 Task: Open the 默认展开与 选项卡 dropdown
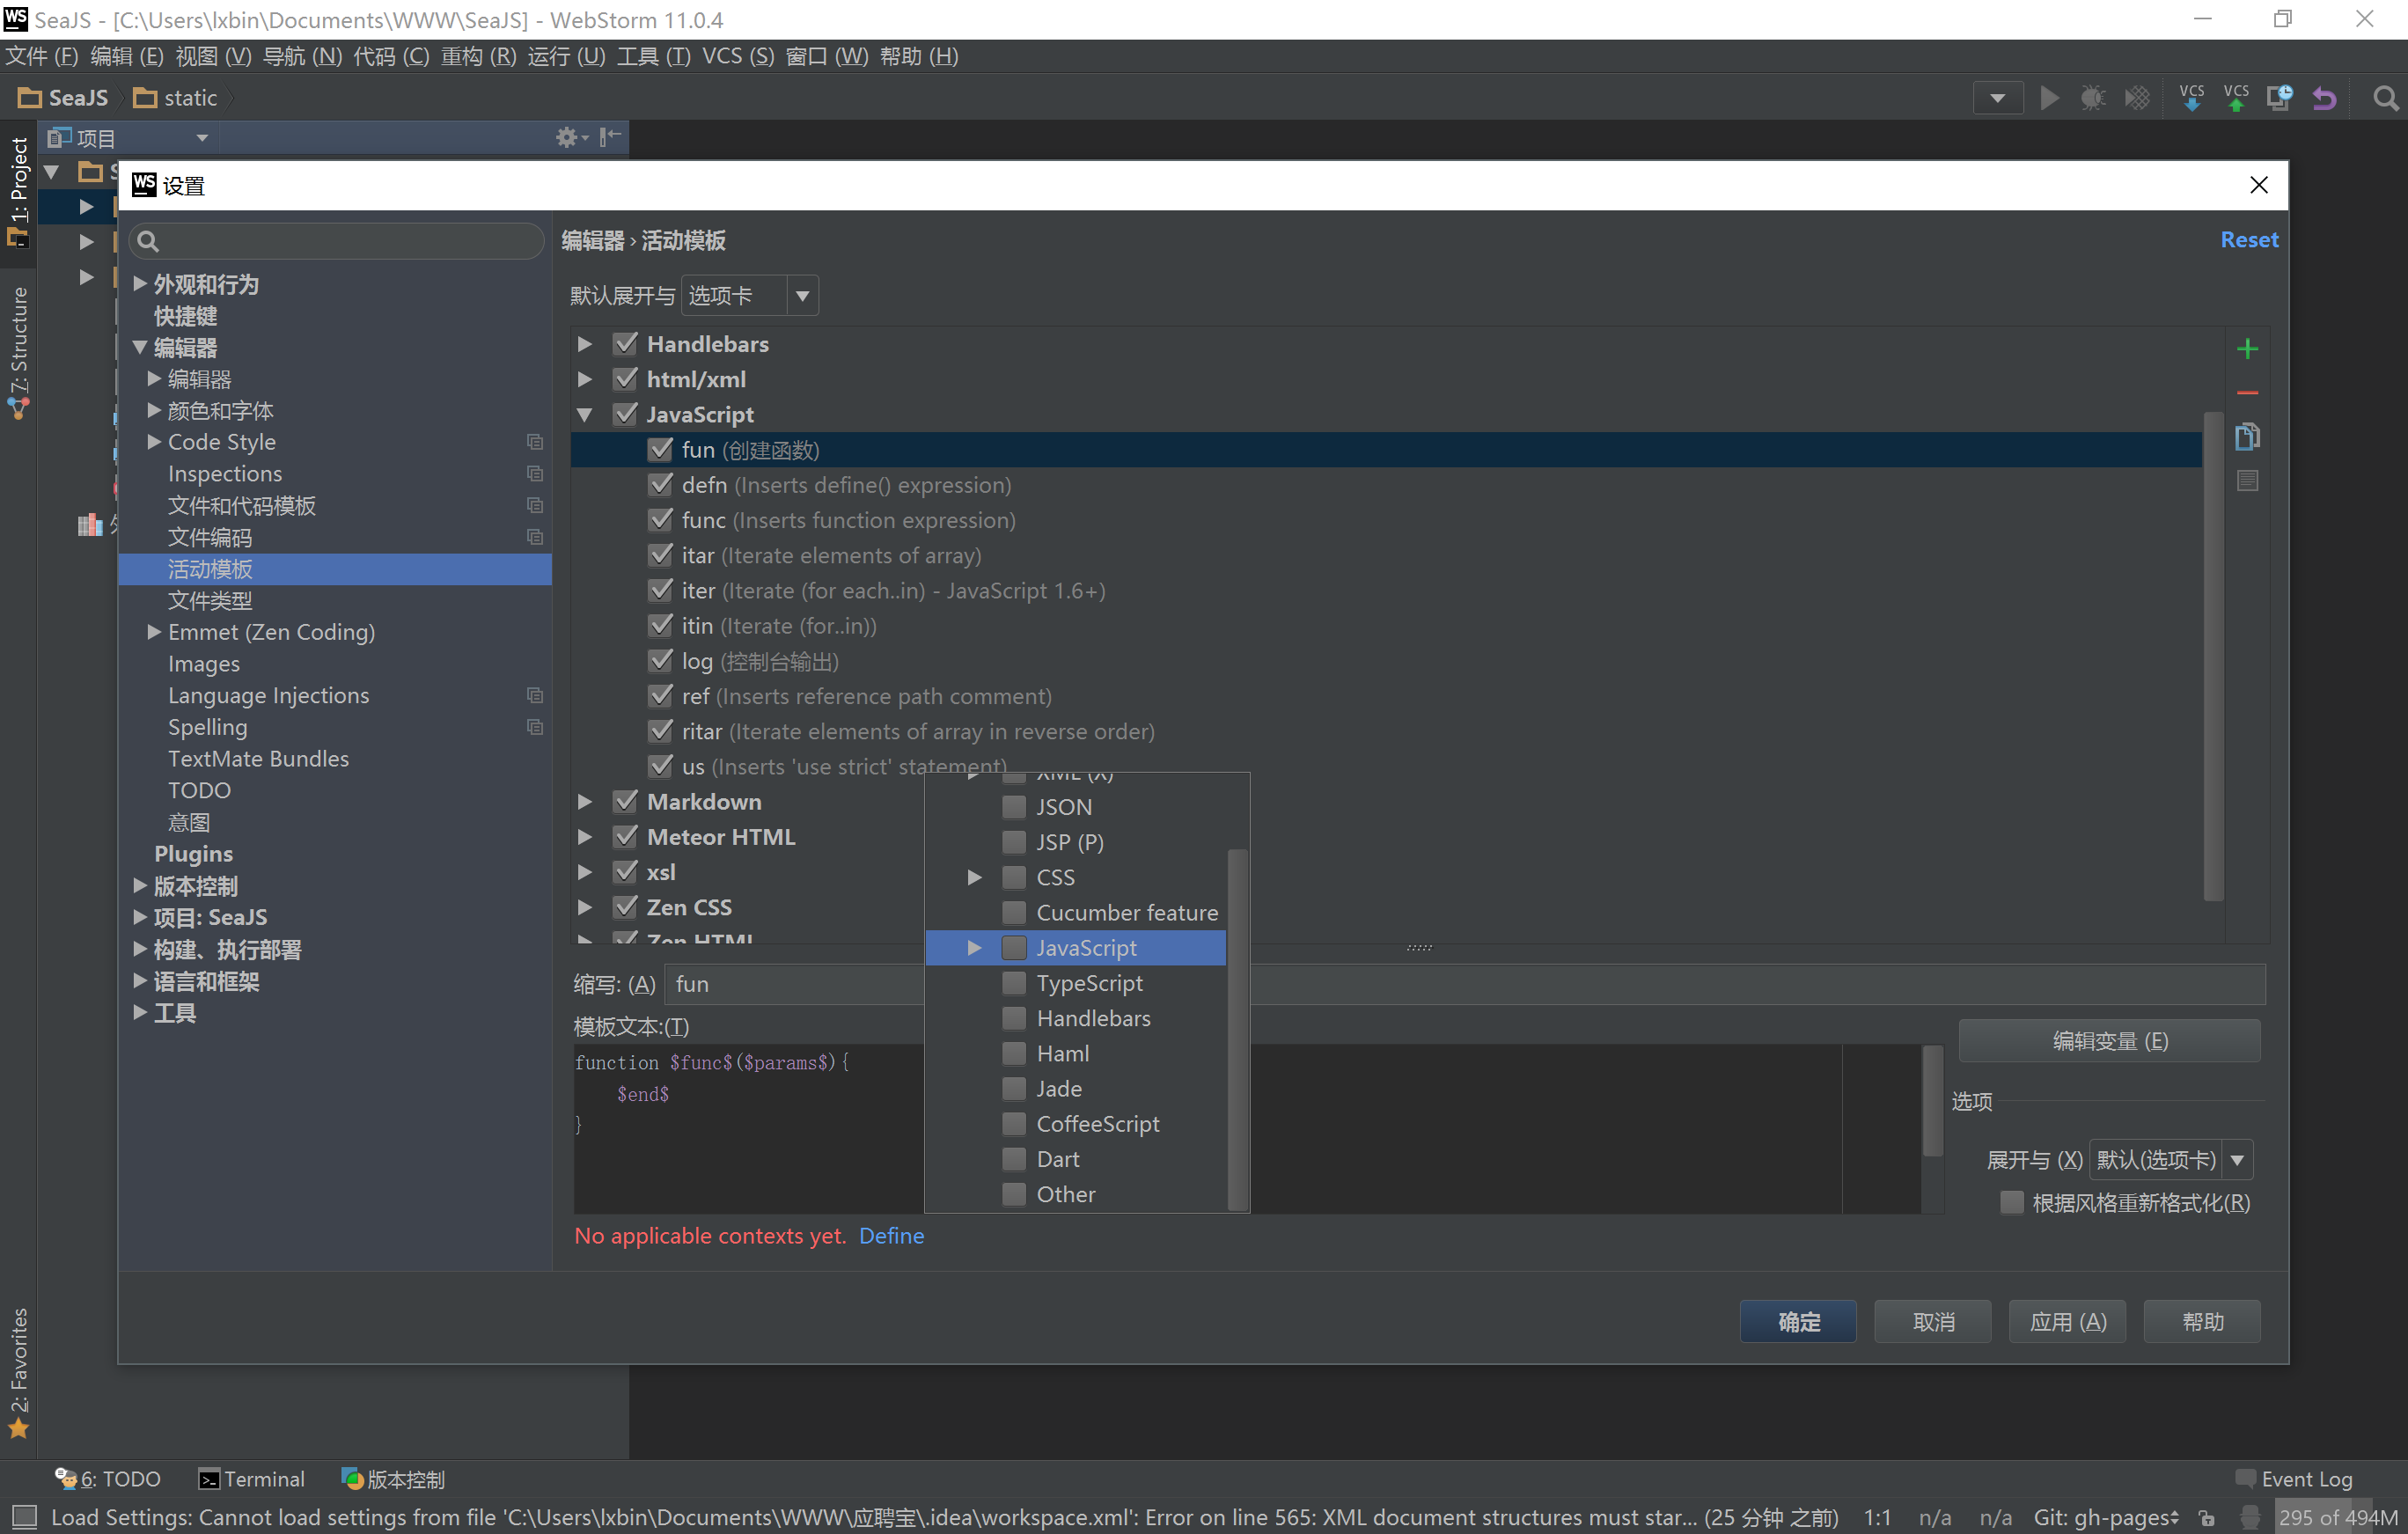click(x=750, y=296)
